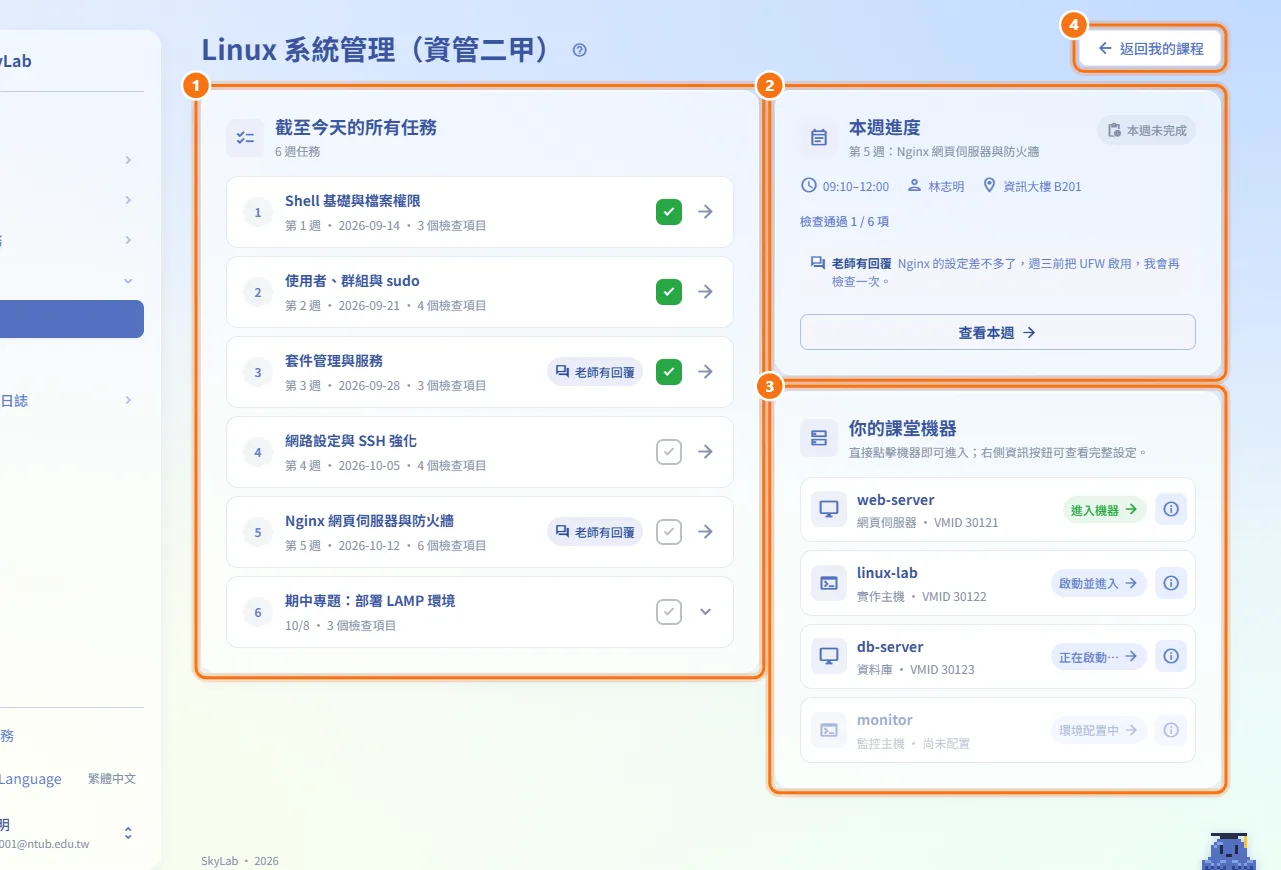1281x870 pixels.
Task: Expand the 期中專題：部署 LAMP 環境 task
Action: (x=706, y=612)
